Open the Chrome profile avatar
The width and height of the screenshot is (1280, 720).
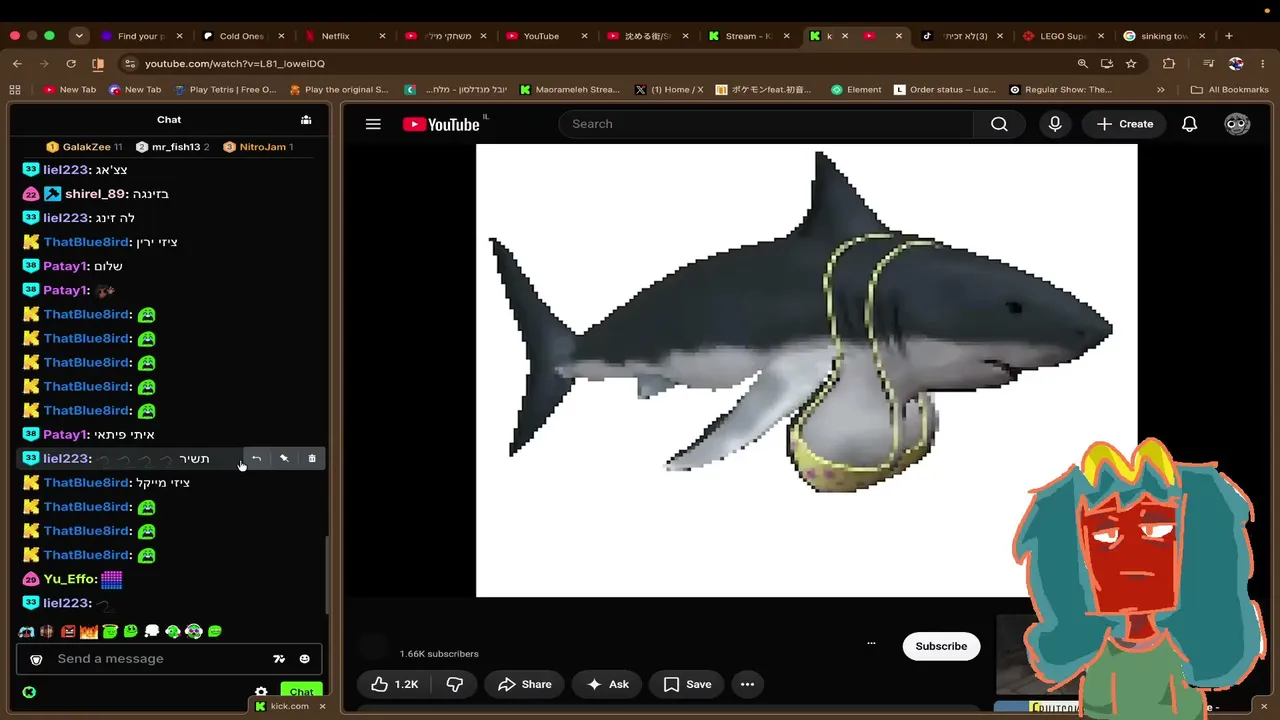pos(1236,63)
